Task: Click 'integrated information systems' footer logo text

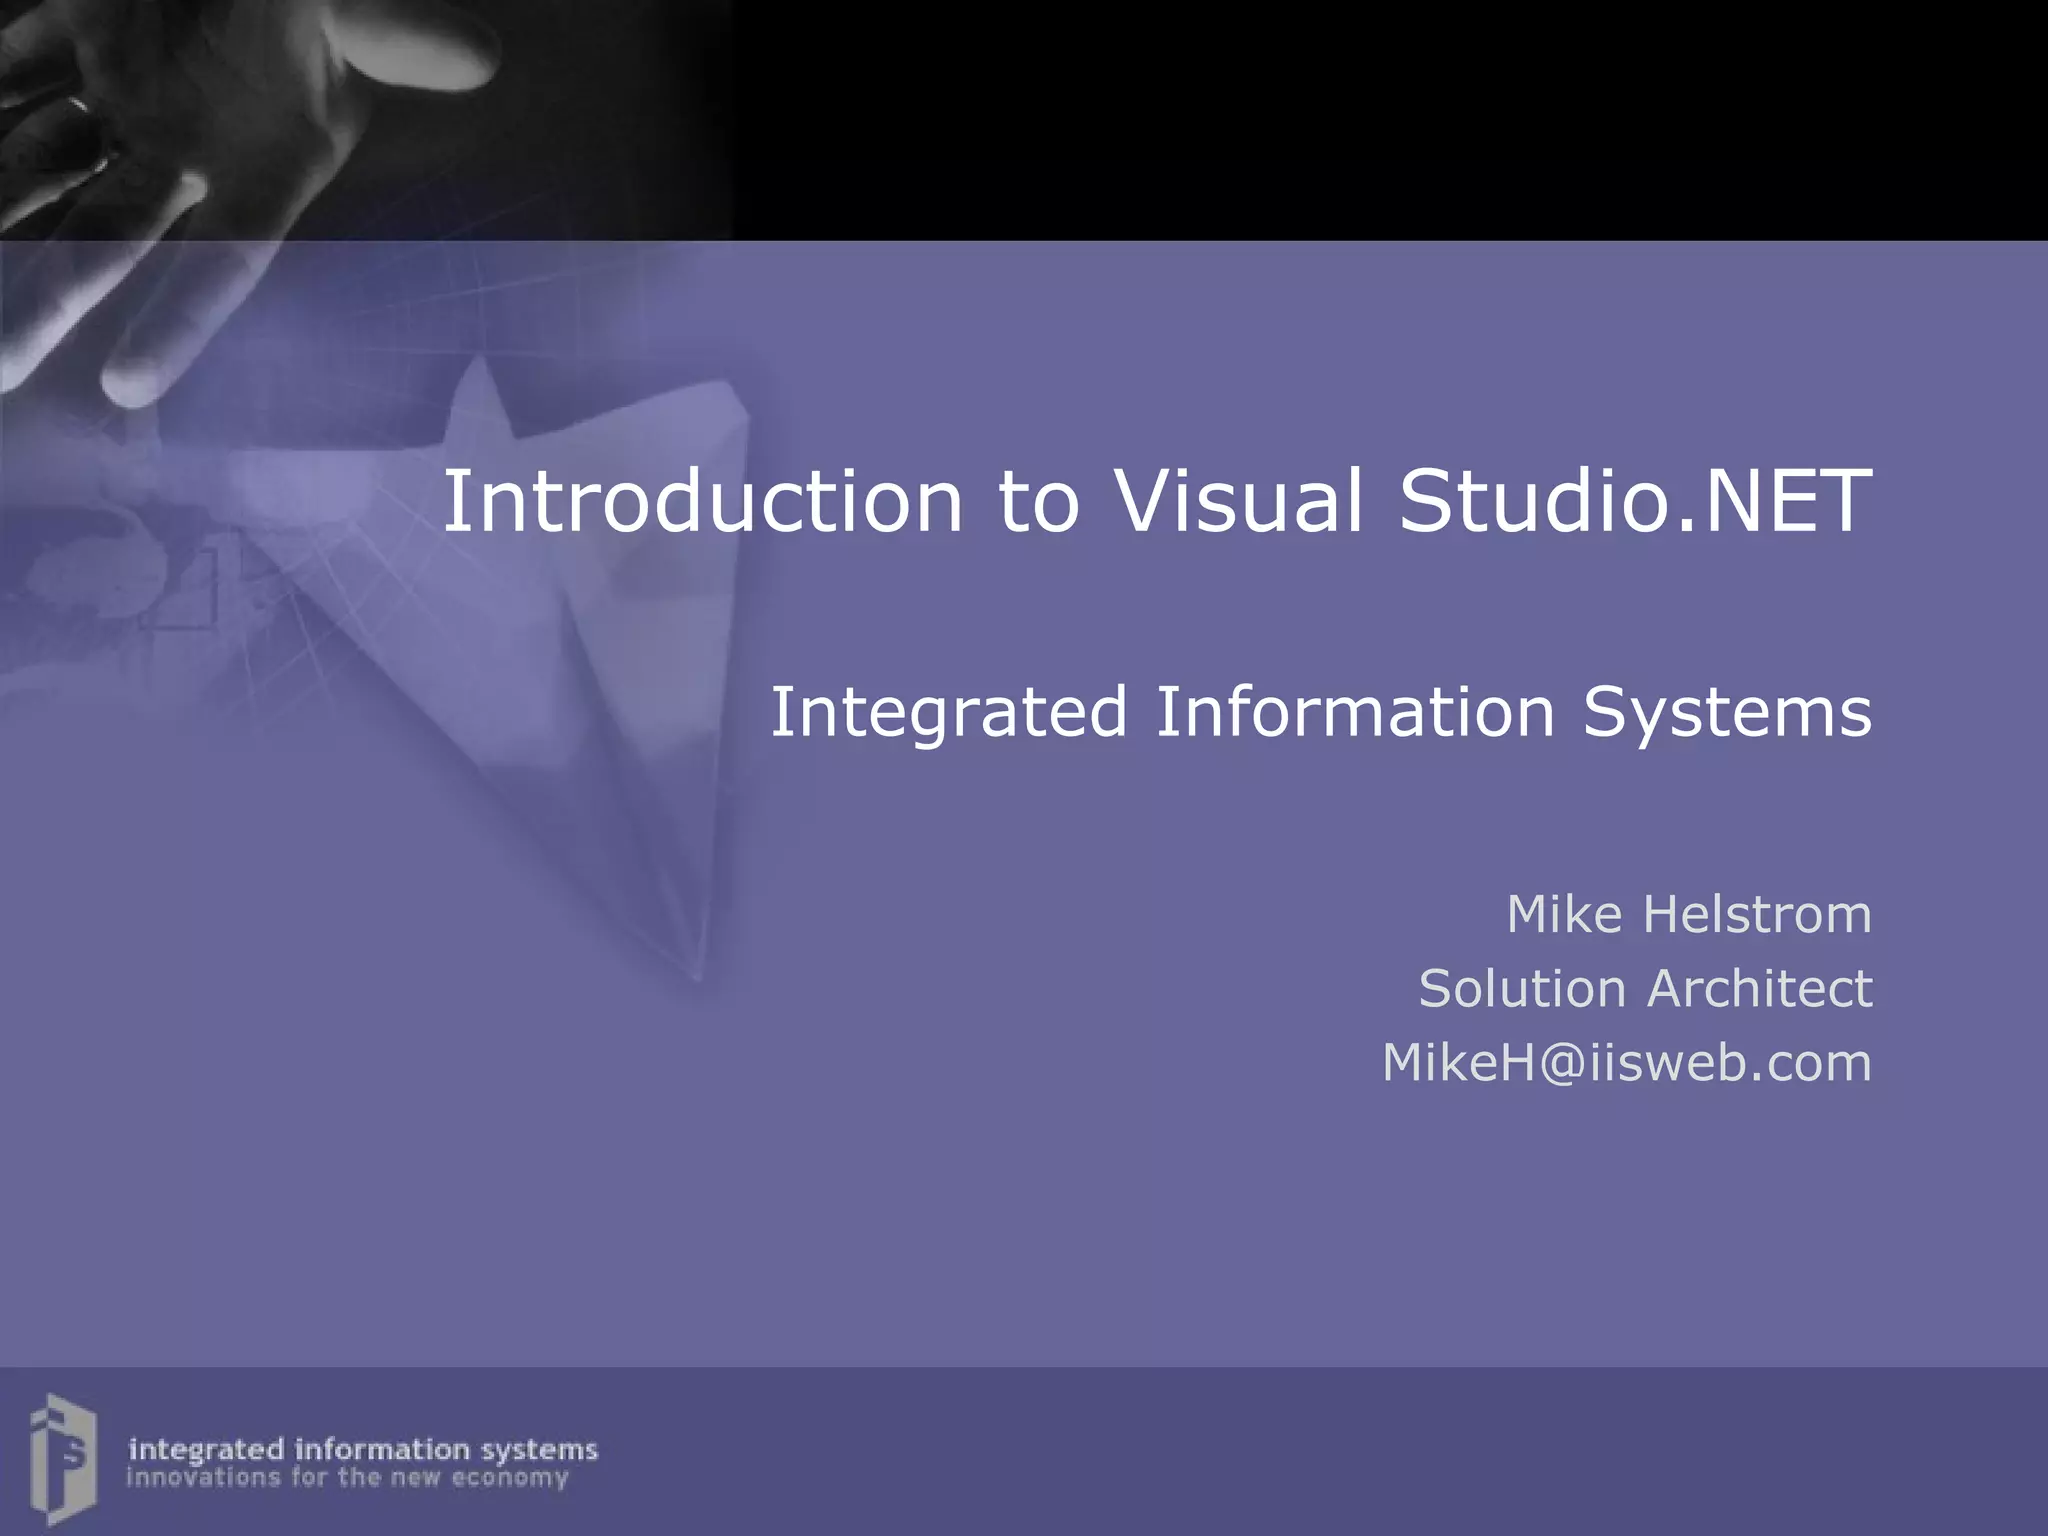Action: coord(363,1449)
